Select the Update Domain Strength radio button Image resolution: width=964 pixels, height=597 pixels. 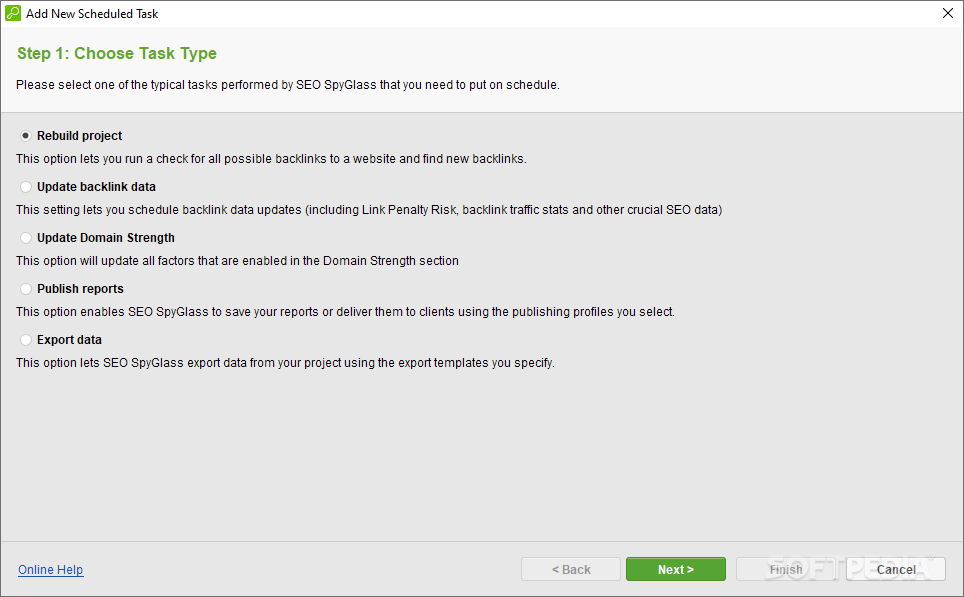pos(26,238)
